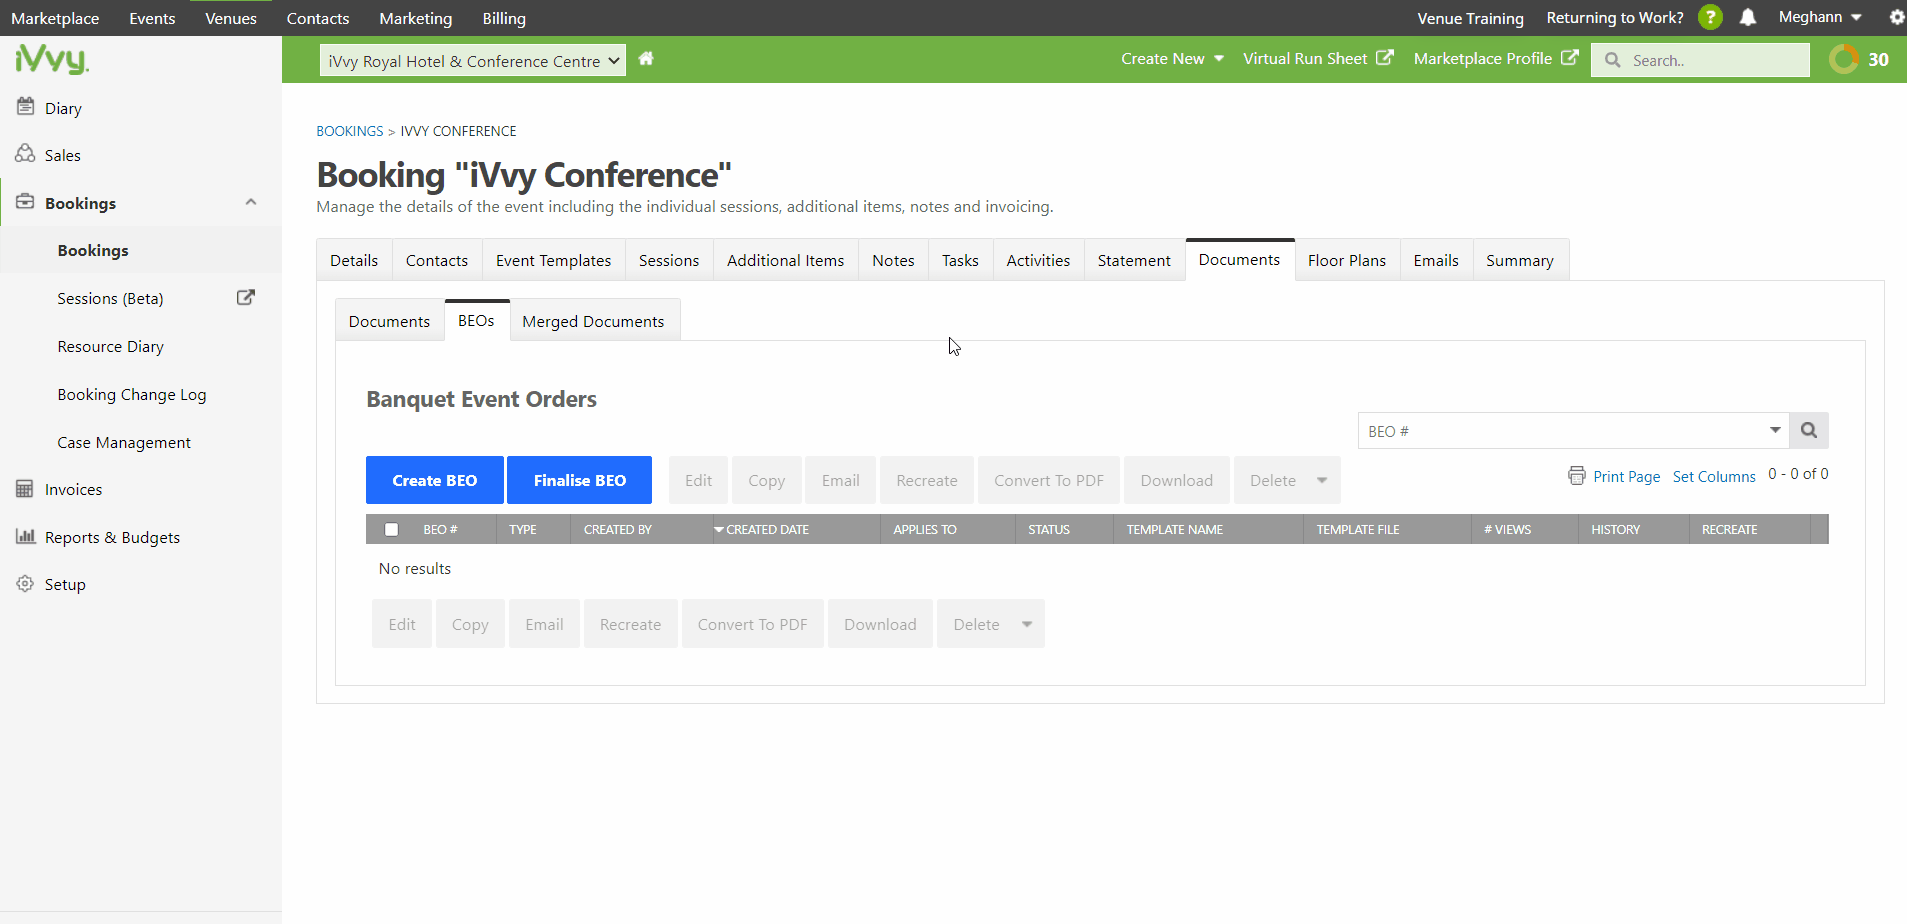The height and width of the screenshot is (924, 1907).
Task: Open the BEO # filter dropdown arrow
Action: click(1775, 430)
